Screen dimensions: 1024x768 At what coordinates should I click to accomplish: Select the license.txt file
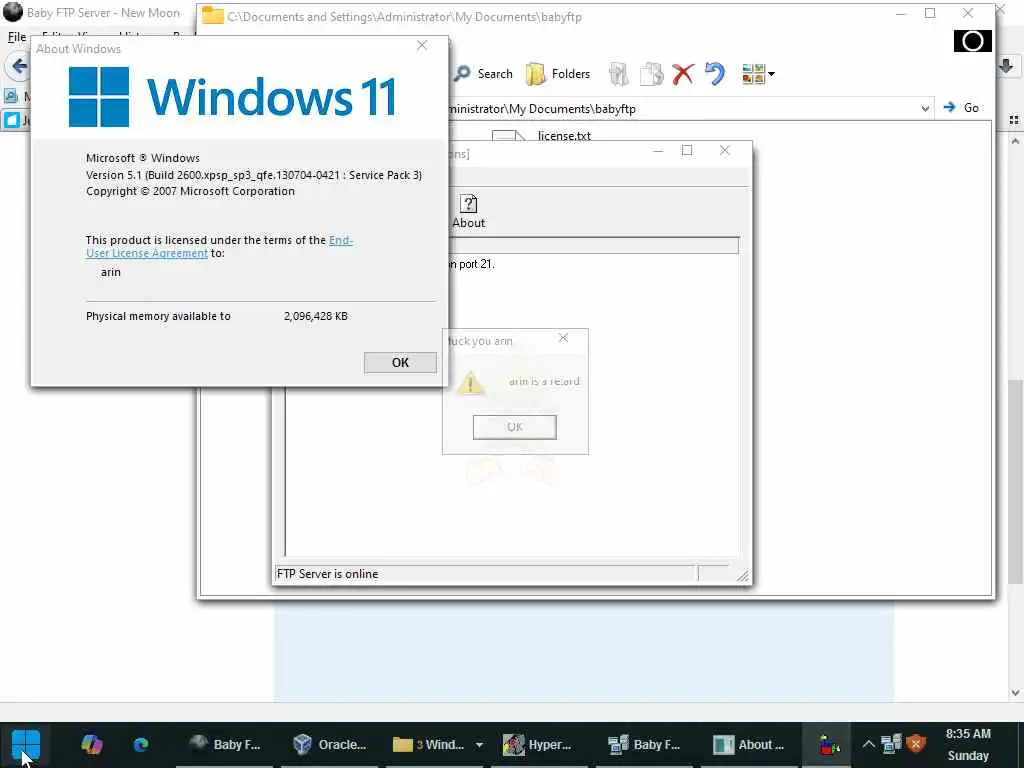[x=564, y=136]
